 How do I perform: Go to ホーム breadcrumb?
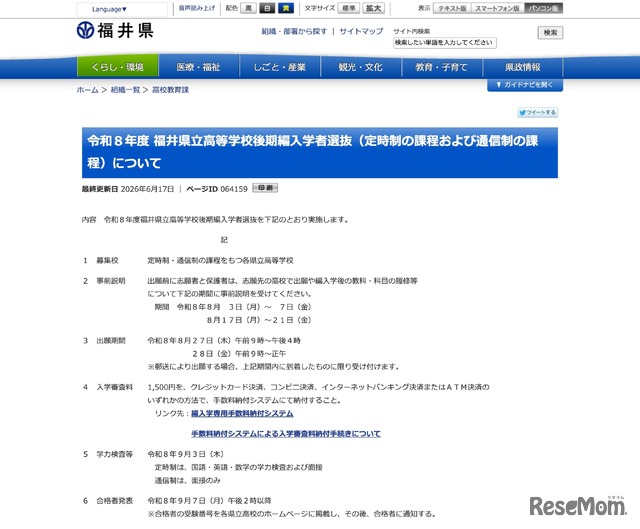pyautogui.click(x=87, y=90)
